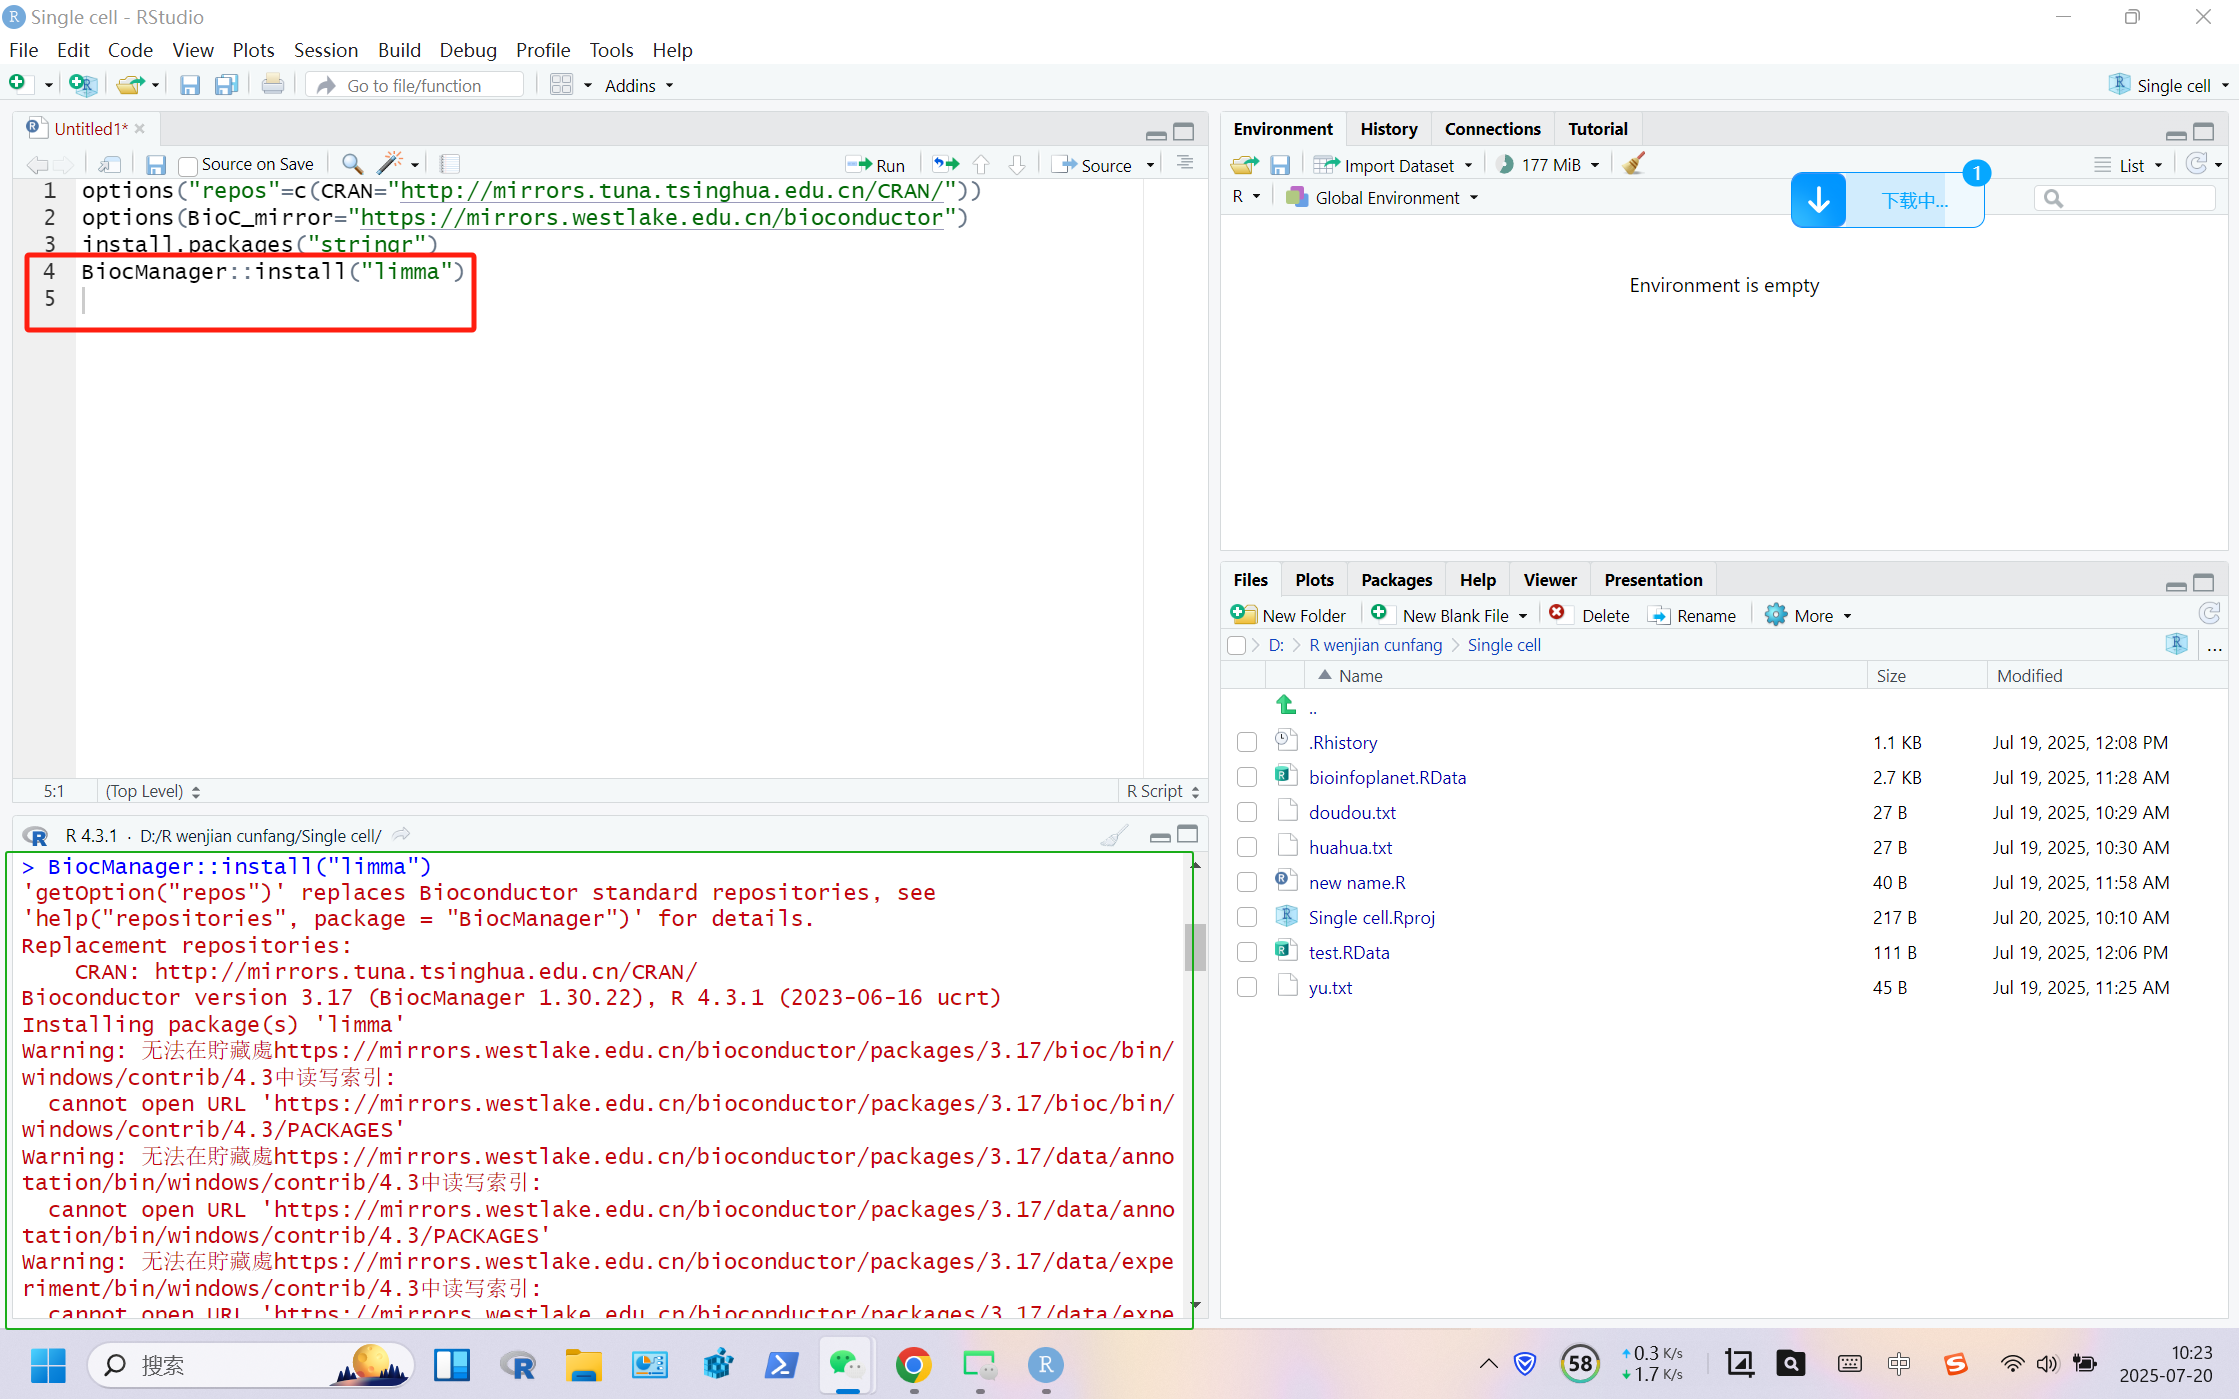Expand the More options dropdown in Files
This screenshot has height=1399, width=2239.
(x=1810, y=616)
